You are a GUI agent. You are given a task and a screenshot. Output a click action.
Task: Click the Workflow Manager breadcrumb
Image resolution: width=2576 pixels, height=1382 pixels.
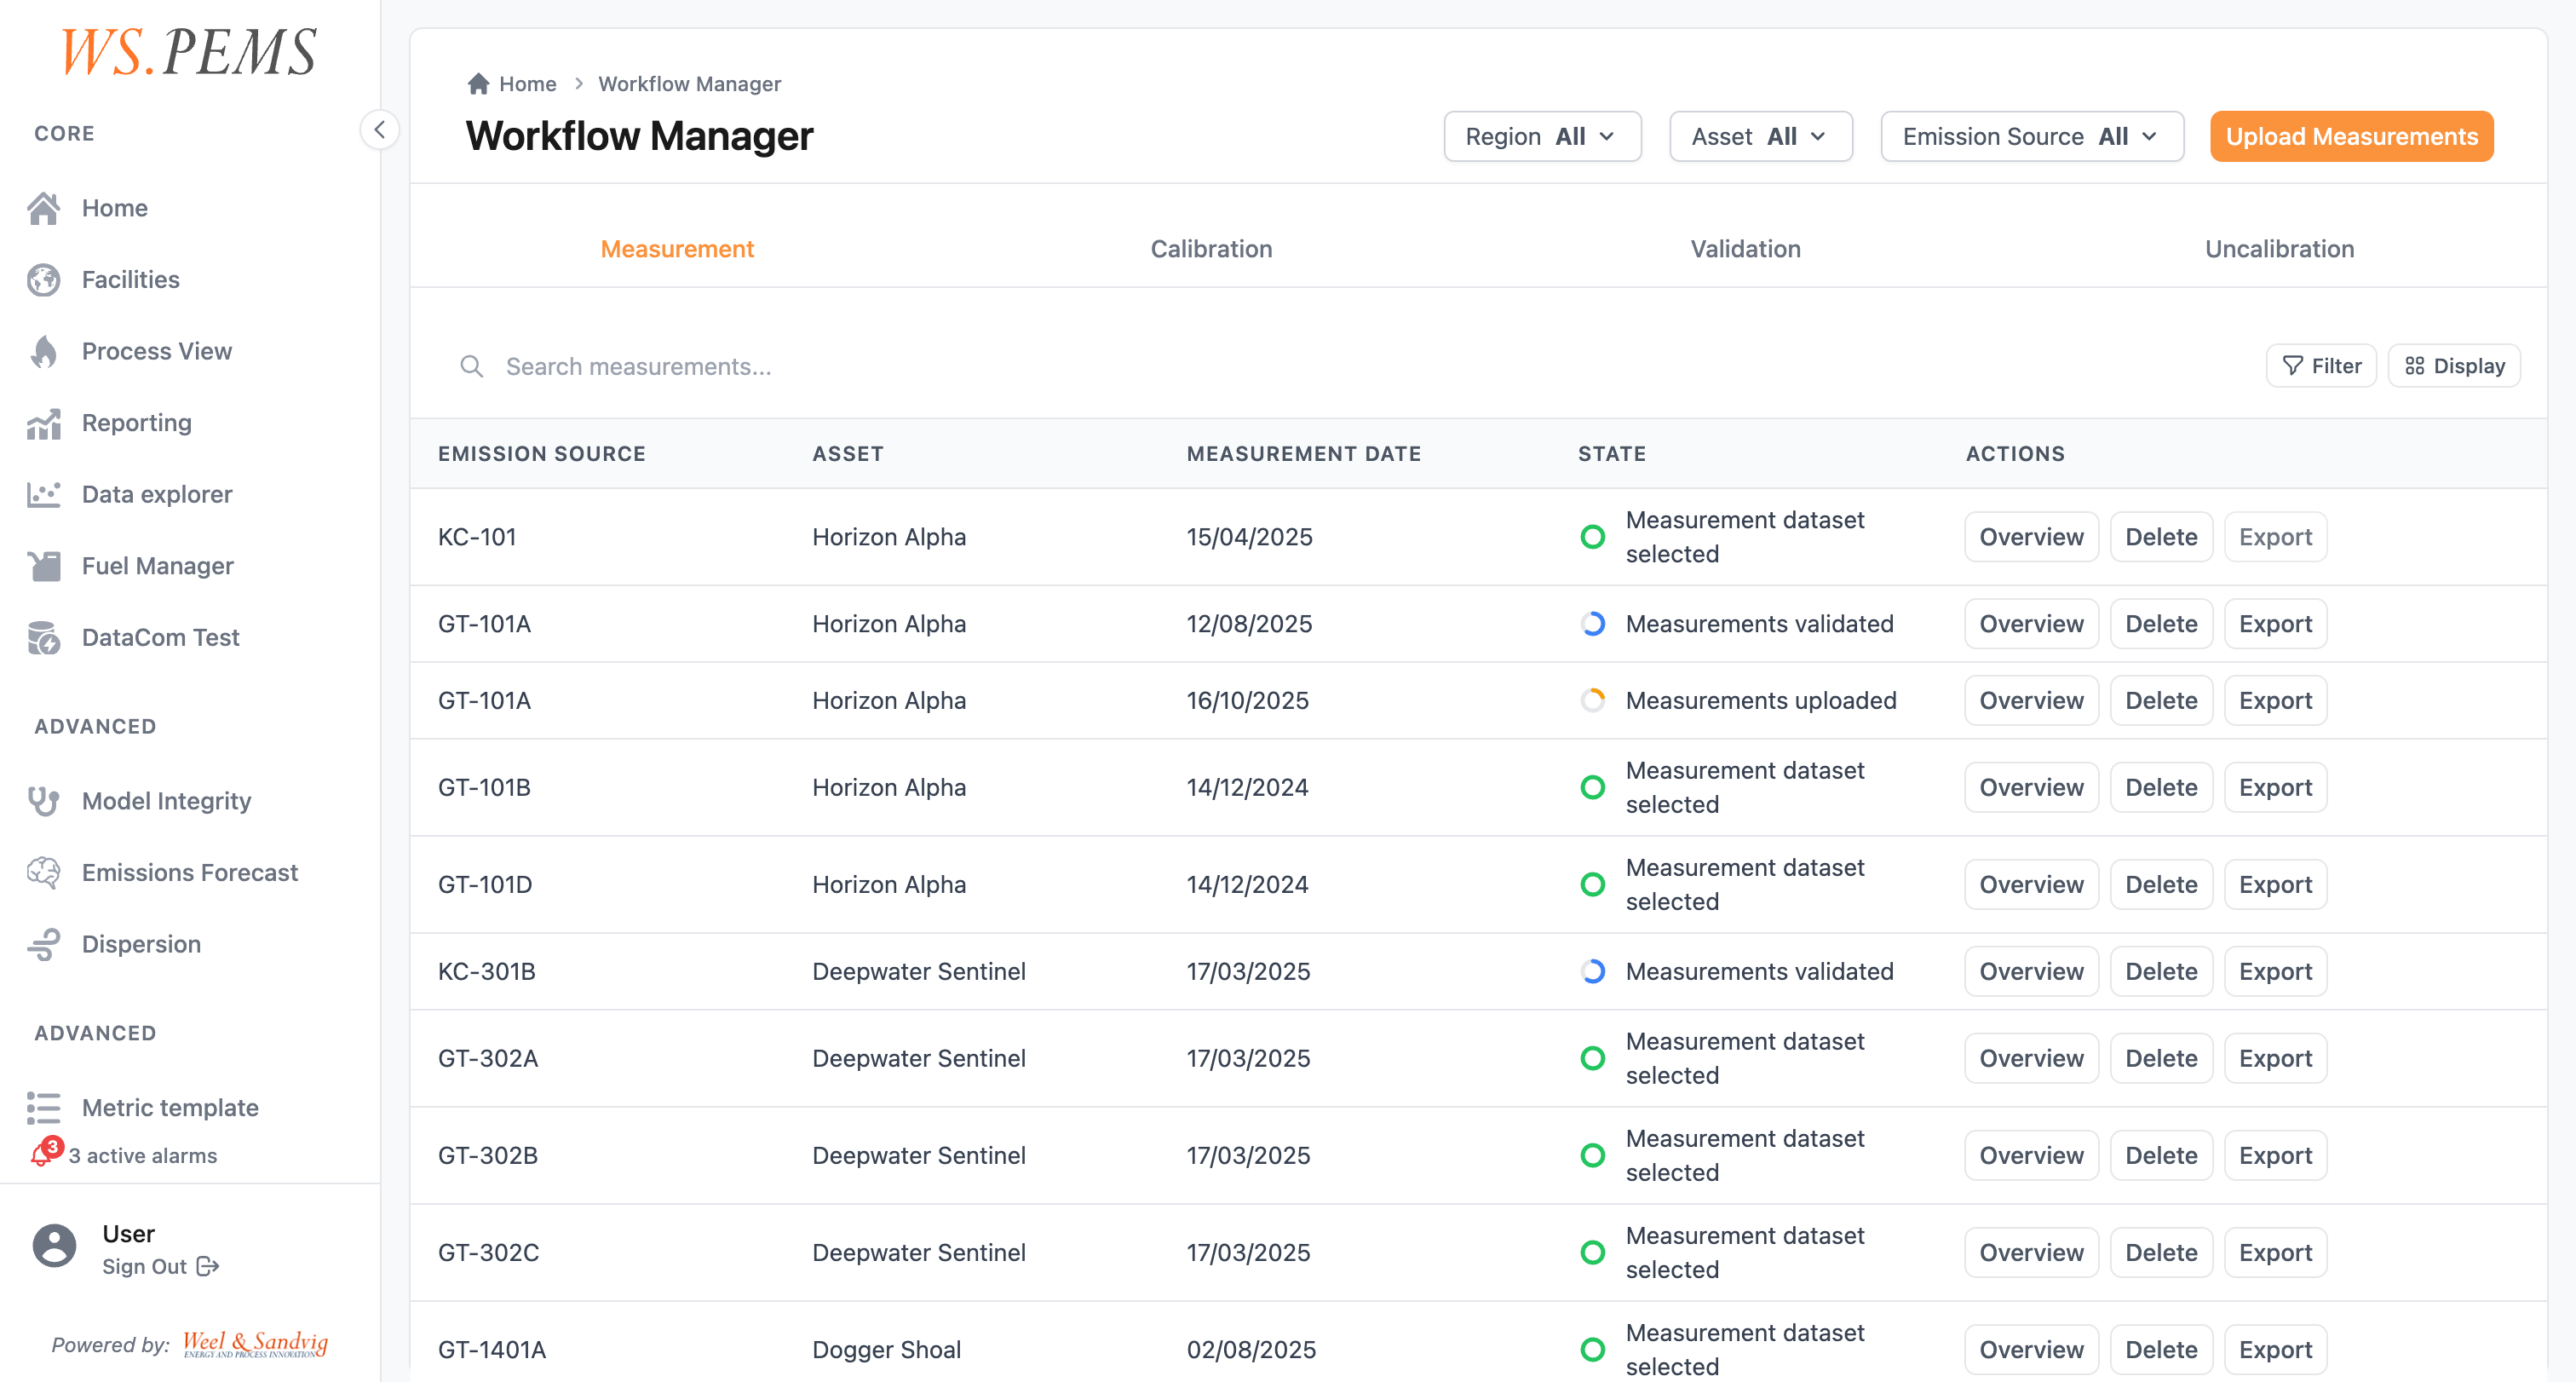click(689, 84)
